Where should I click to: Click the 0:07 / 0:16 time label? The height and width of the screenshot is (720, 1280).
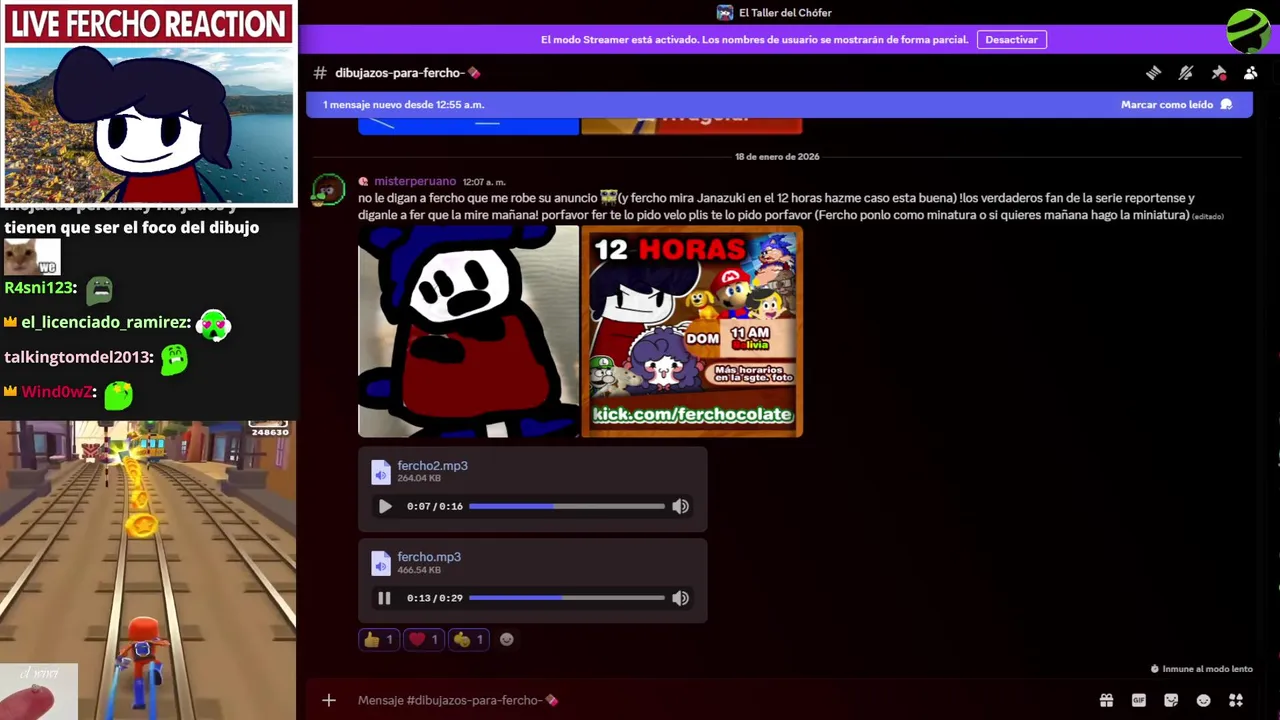(x=435, y=507)
